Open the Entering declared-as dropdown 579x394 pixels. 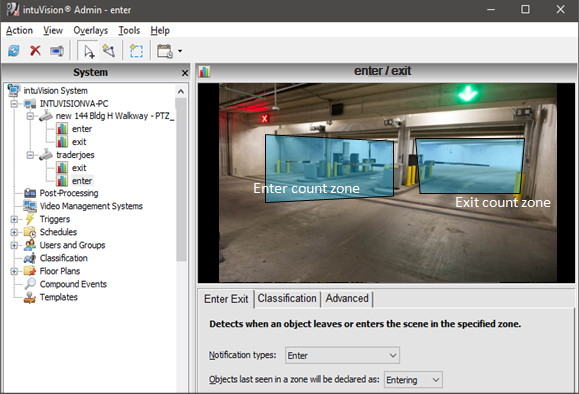pos(413,380)
